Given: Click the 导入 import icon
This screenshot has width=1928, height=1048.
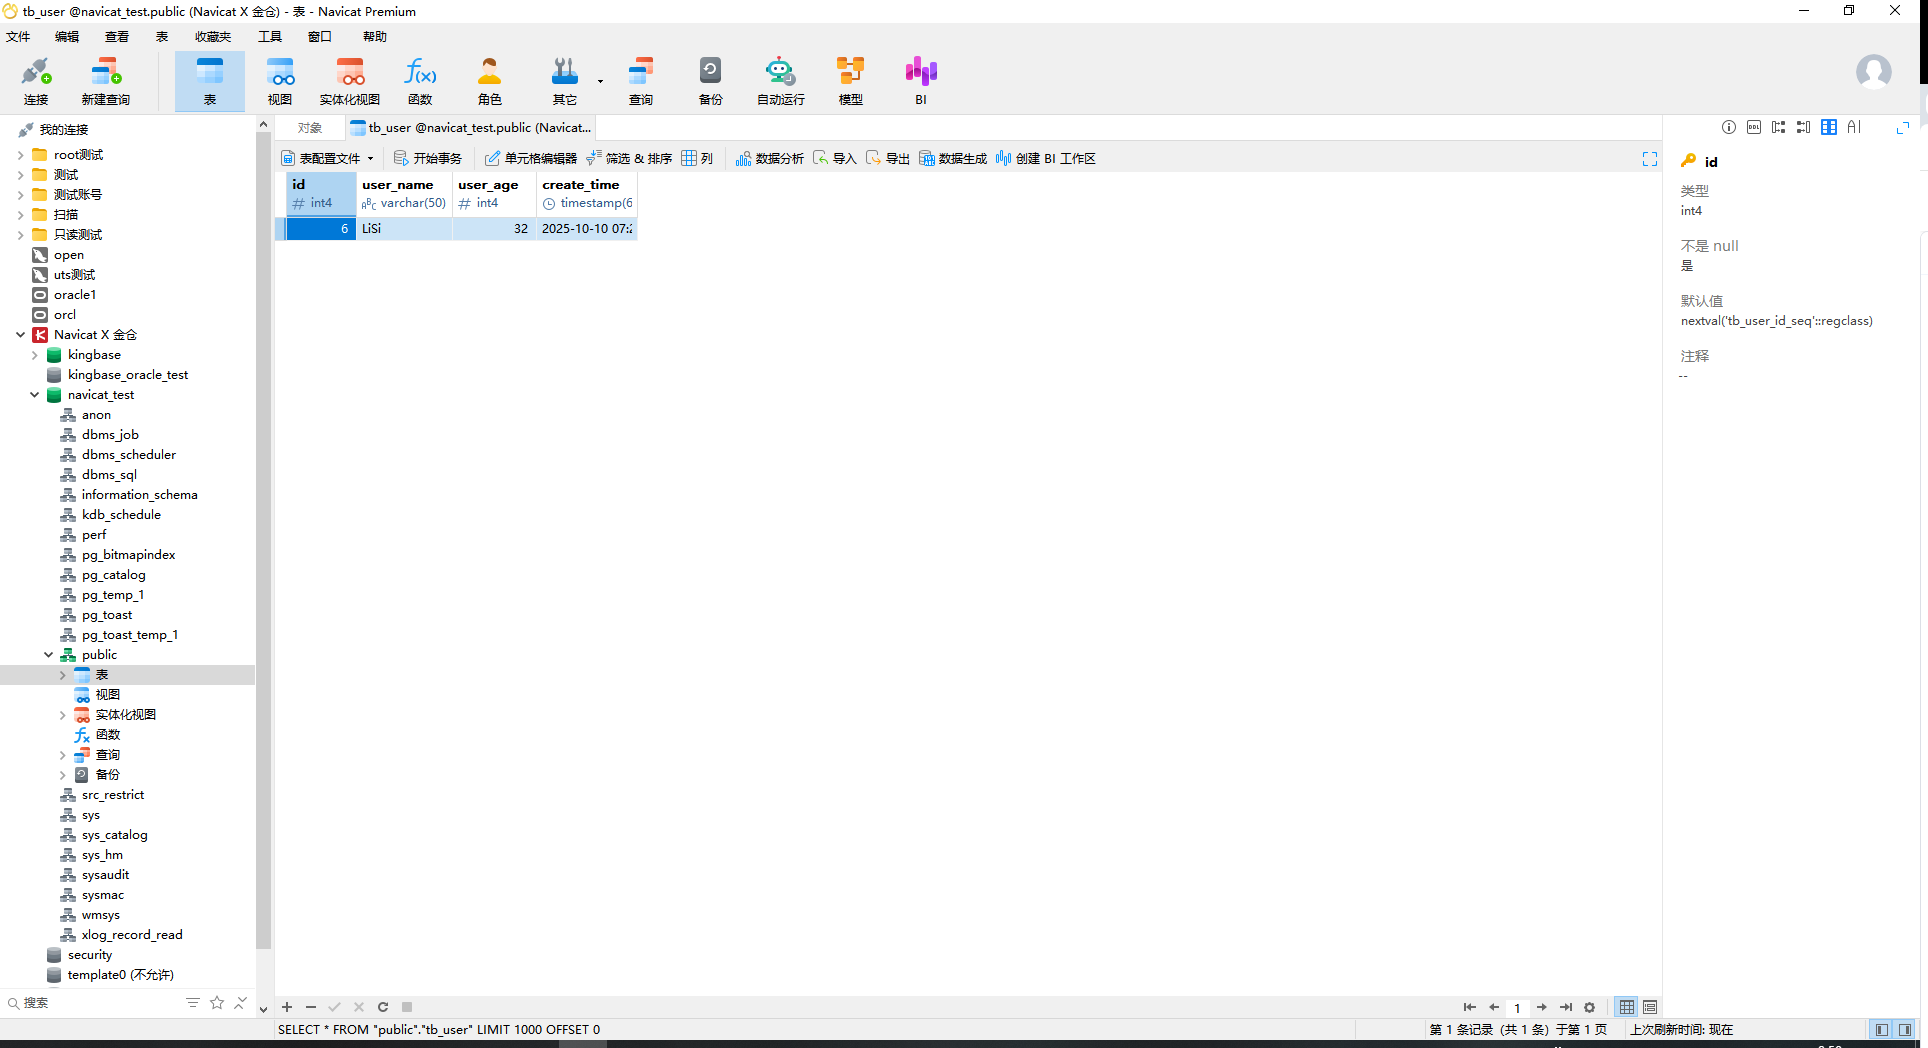Looking at the screenshot, I should 835,158.
